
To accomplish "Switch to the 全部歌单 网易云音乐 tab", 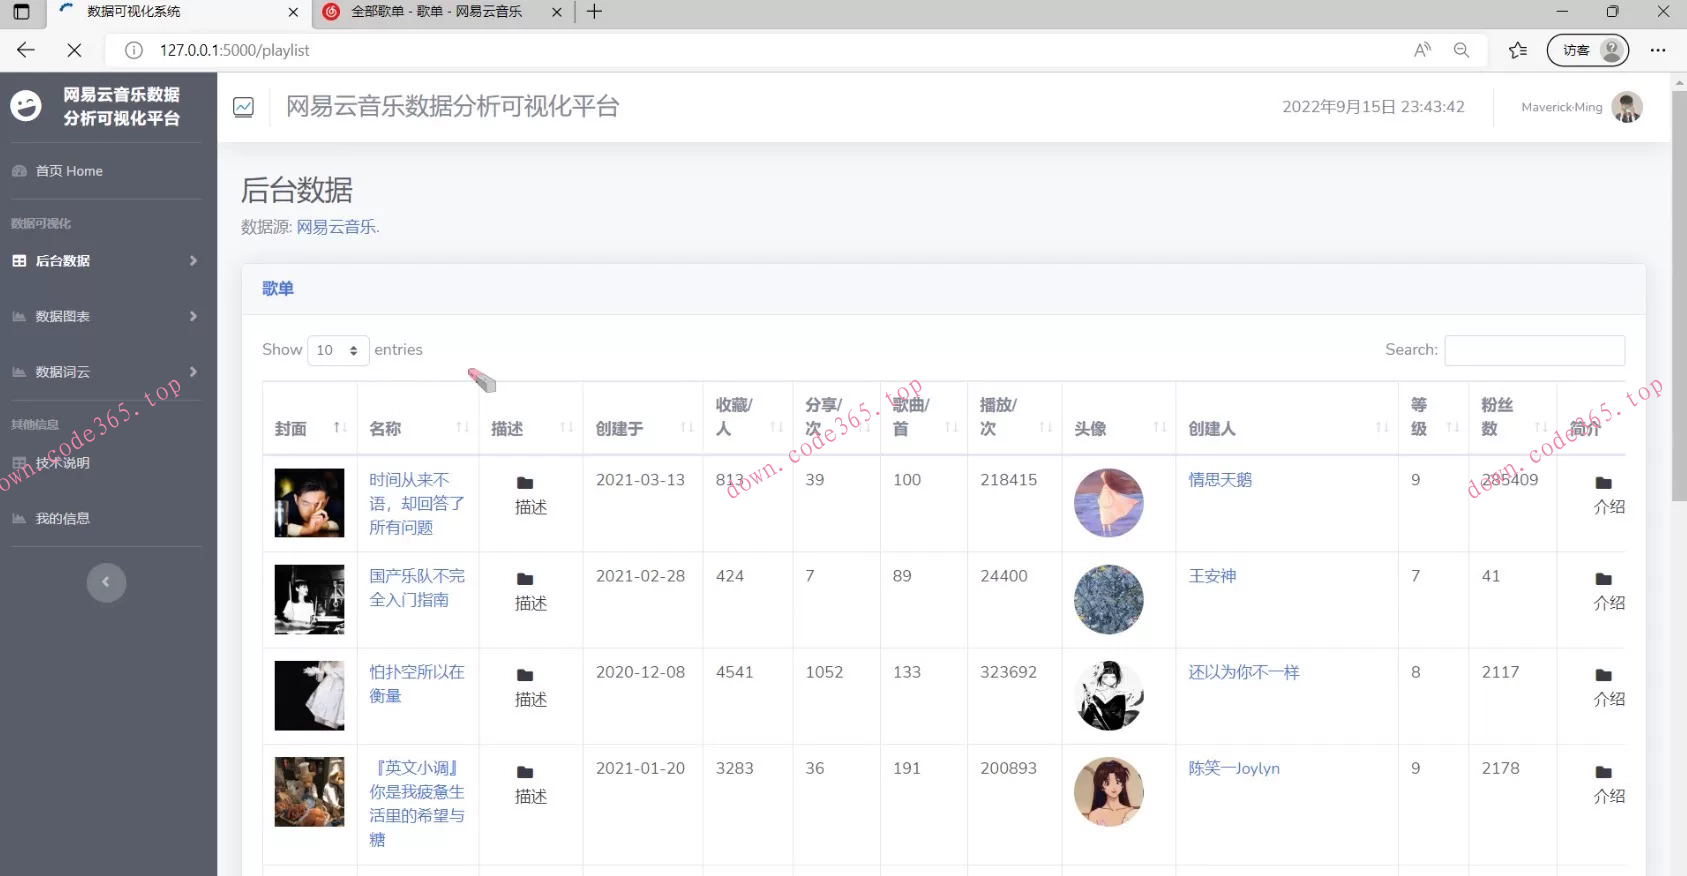I will click(442, 13).
